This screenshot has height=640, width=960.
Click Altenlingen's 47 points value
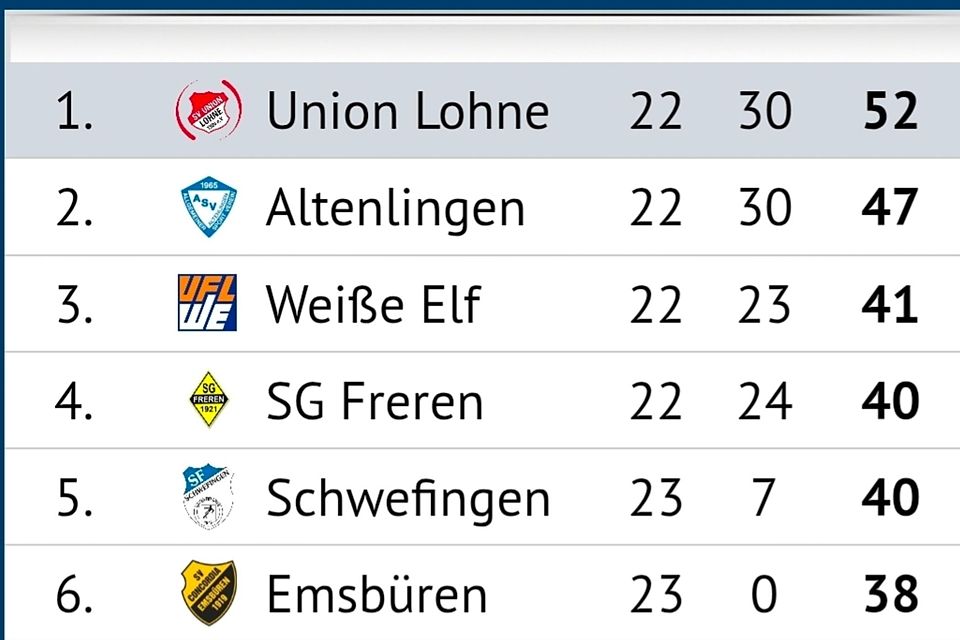pos(890,208)
